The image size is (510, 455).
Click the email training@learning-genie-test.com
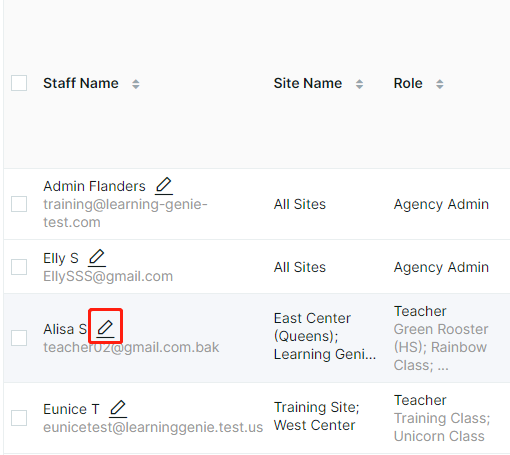click(125, 213)
